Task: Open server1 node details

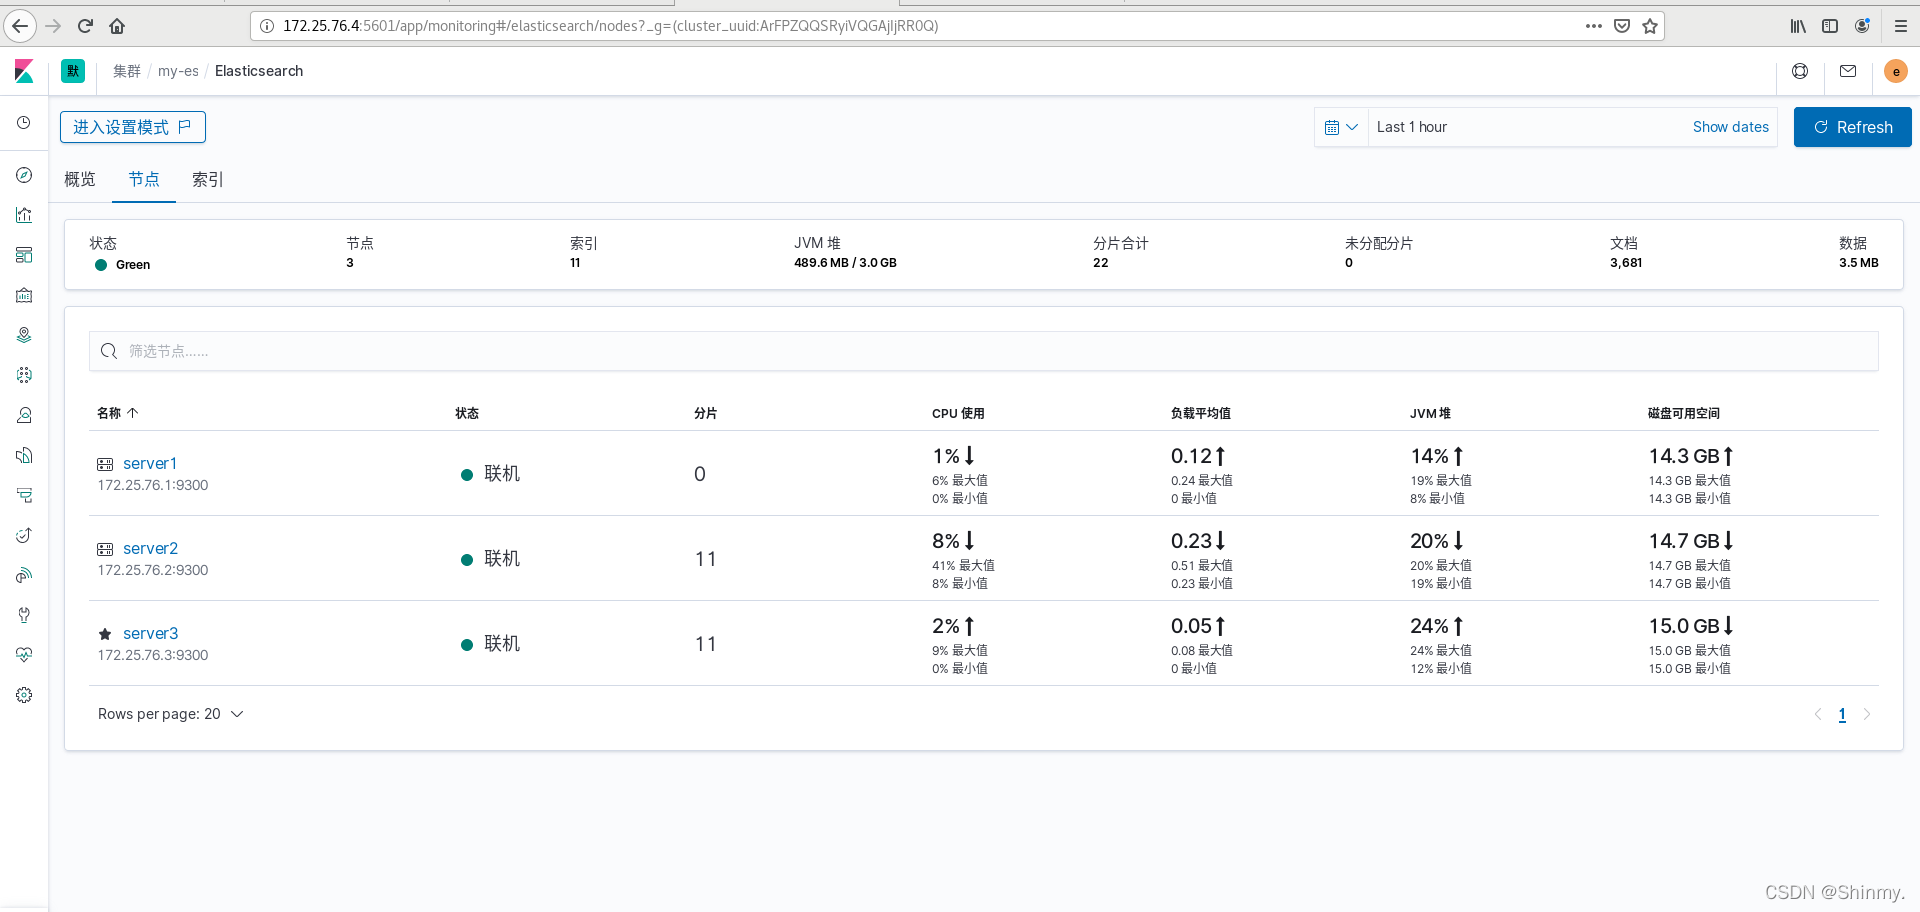Action: (150, 463)
